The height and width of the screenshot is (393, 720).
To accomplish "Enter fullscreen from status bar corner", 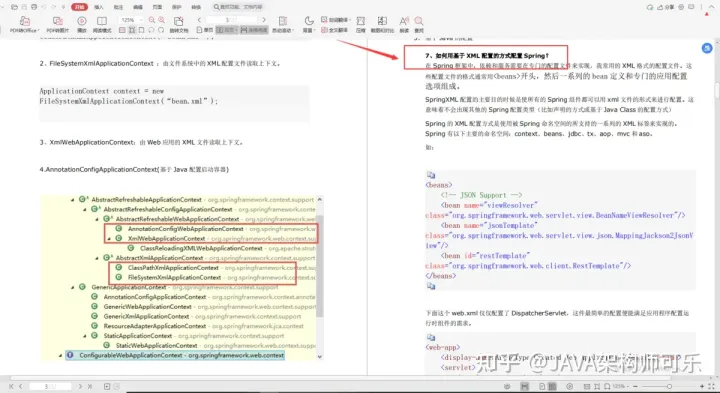I will point(711,387).
